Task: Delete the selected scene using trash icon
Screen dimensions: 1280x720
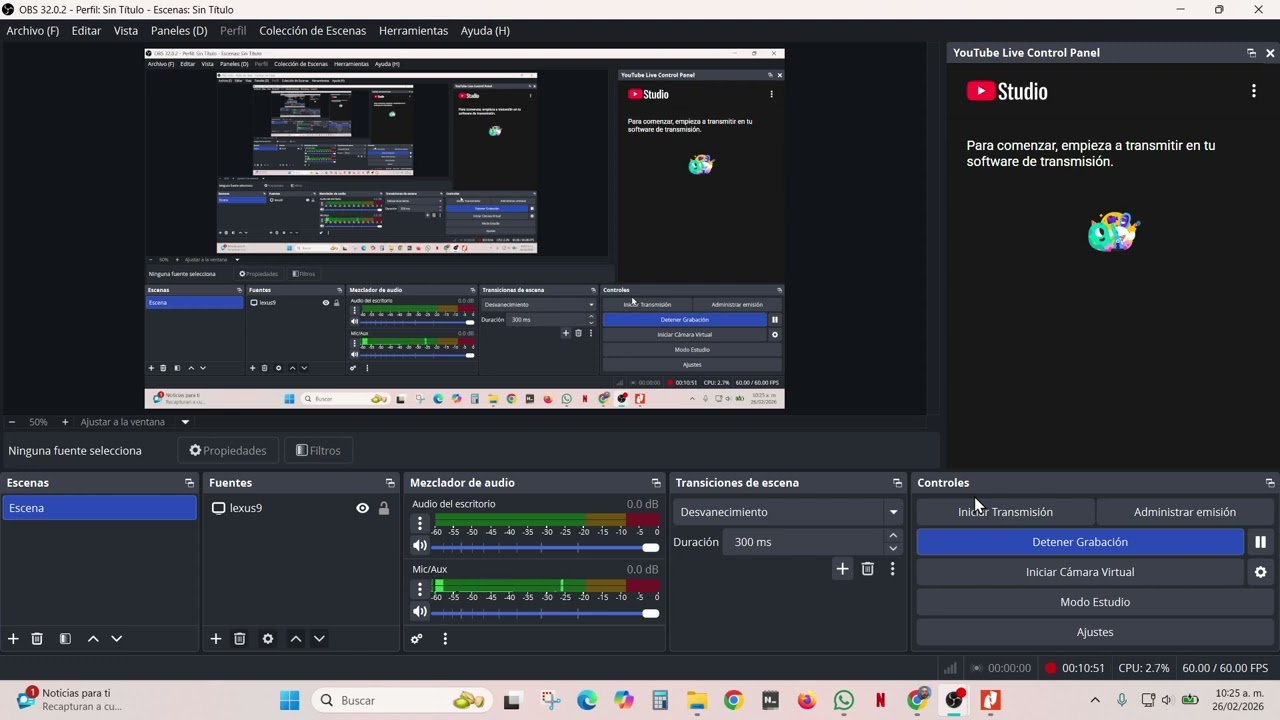Action: tap(37, 639)
